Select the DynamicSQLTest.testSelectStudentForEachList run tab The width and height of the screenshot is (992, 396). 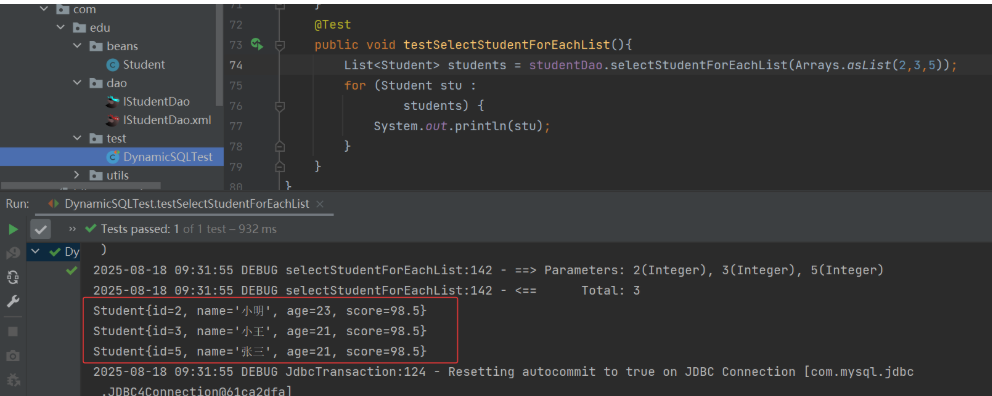pos(187,204)
